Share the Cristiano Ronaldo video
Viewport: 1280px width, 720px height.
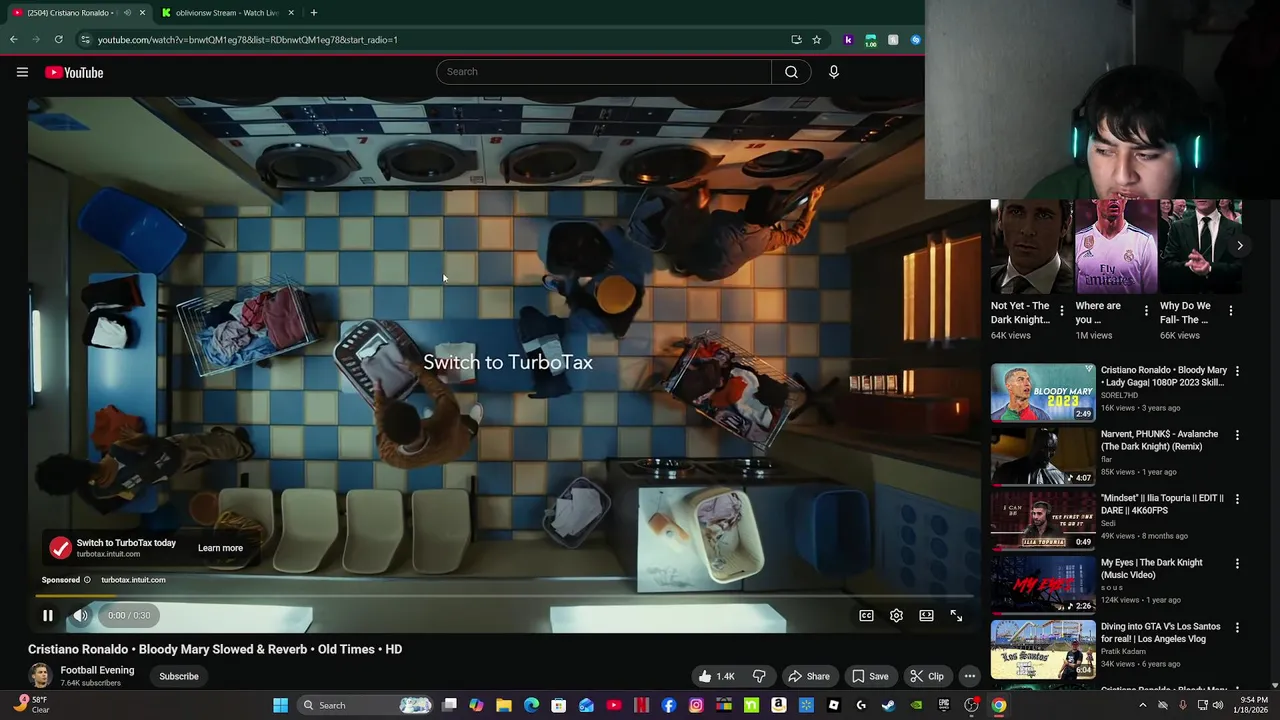click(809, 676)
